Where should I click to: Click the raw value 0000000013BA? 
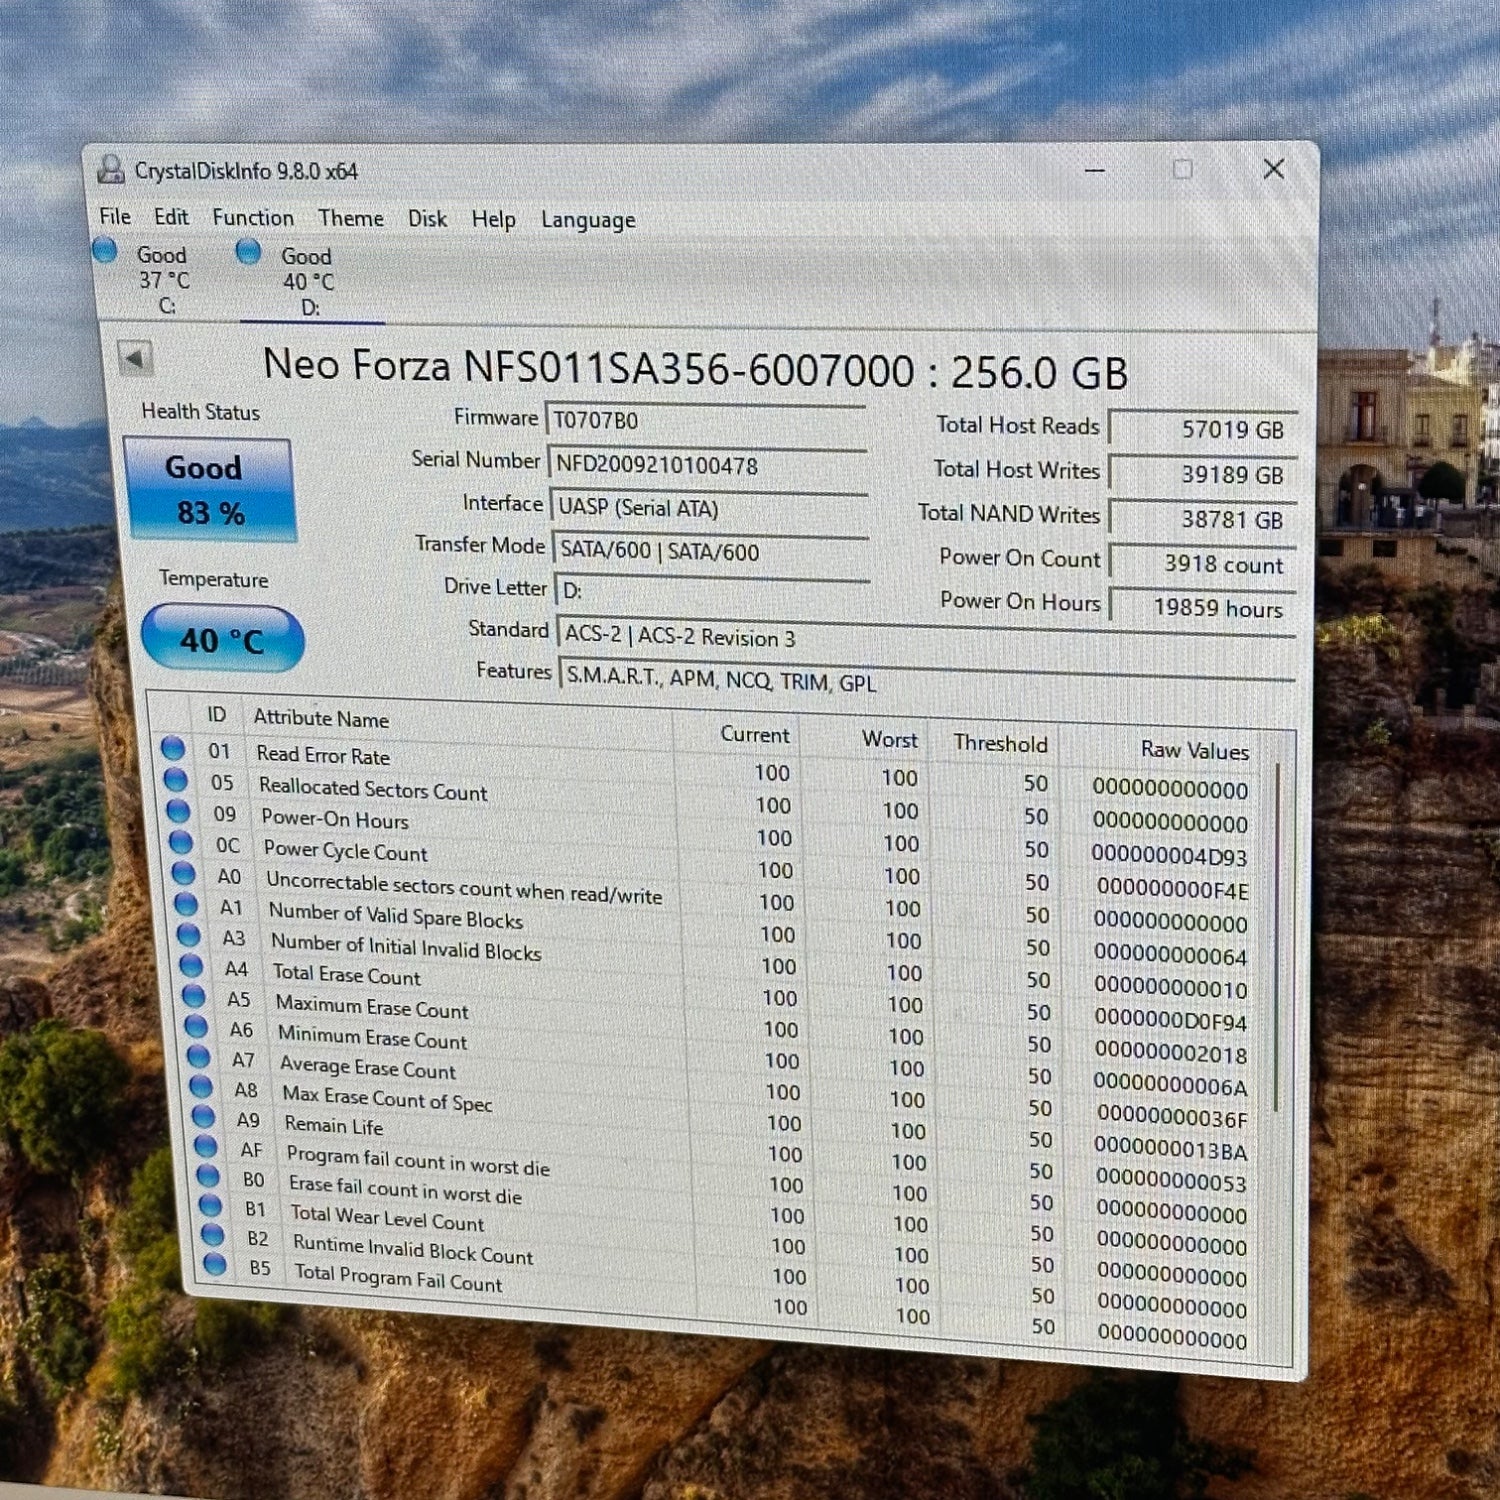[x=1170, y=1150]
